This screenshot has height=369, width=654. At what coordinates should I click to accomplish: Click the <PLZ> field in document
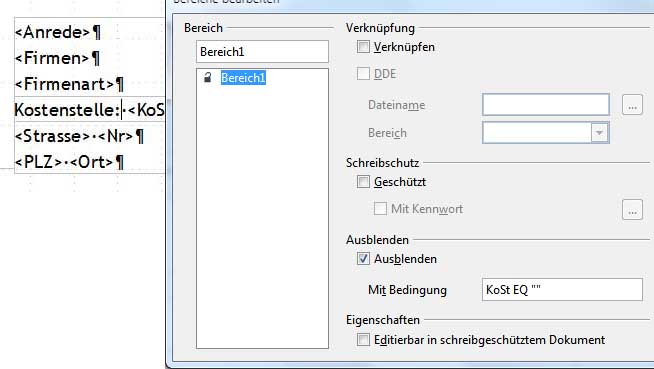pos(39,162)
